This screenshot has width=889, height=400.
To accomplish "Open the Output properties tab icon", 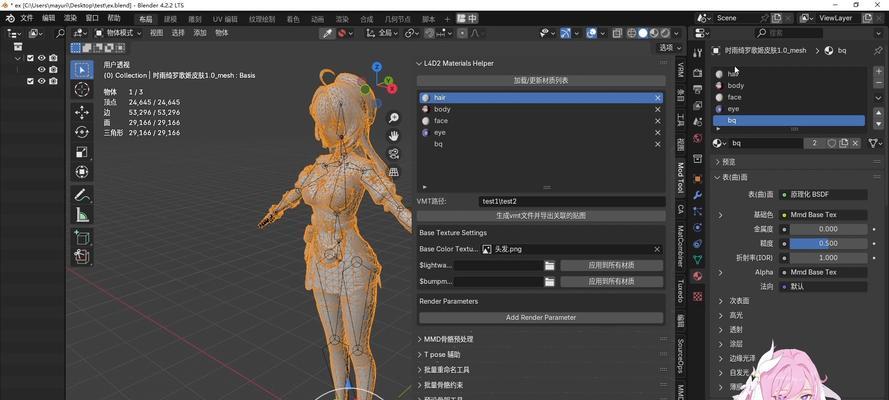I will point(698,90).
